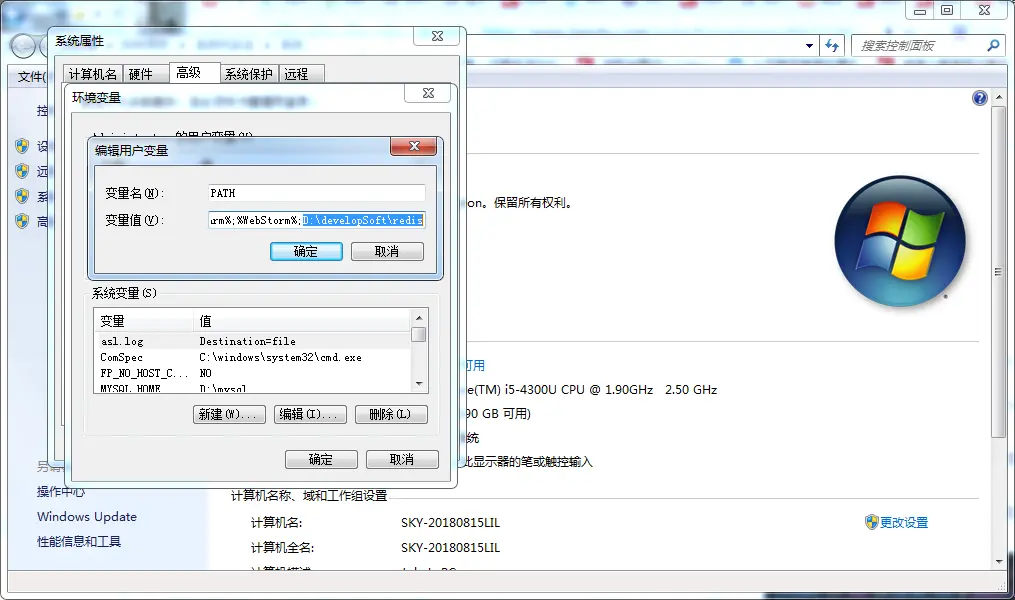Open the 系统保护 tab
The height and width of the screenshot is (600, 1015).
click(x=249, y=74)
